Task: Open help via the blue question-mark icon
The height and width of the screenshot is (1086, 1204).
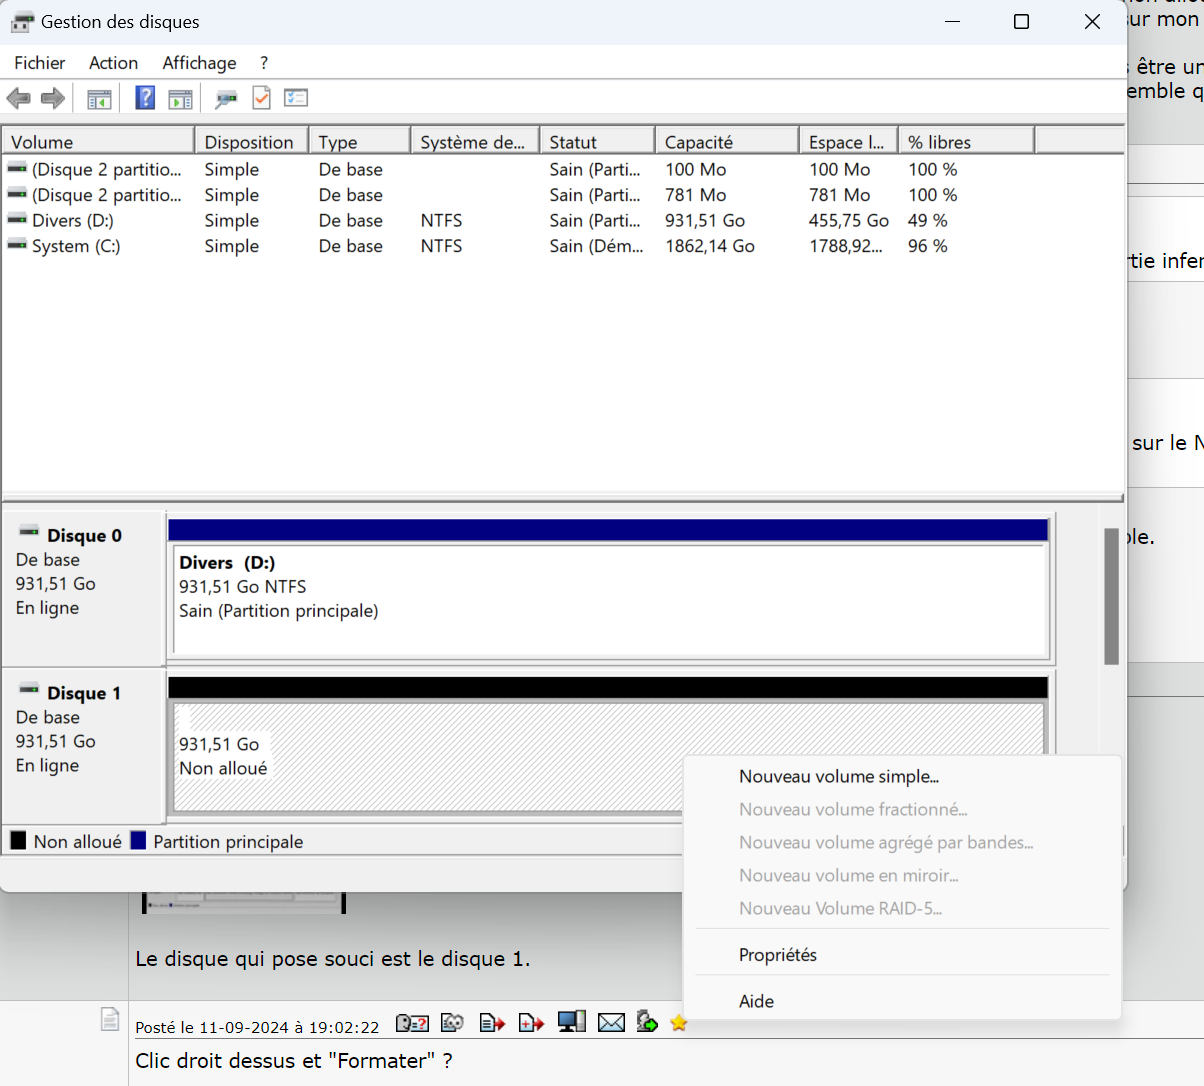Action: click(145, 98)
